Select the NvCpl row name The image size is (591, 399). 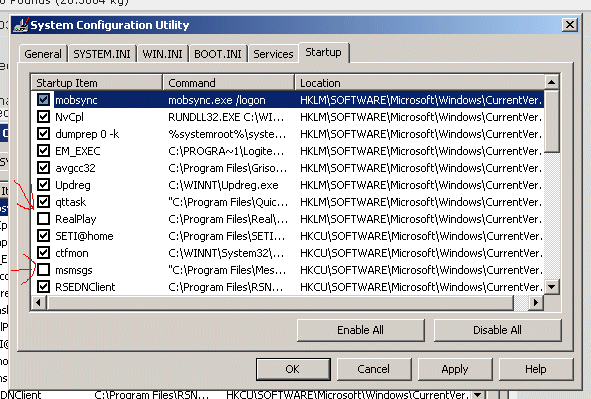click(69, 117)
